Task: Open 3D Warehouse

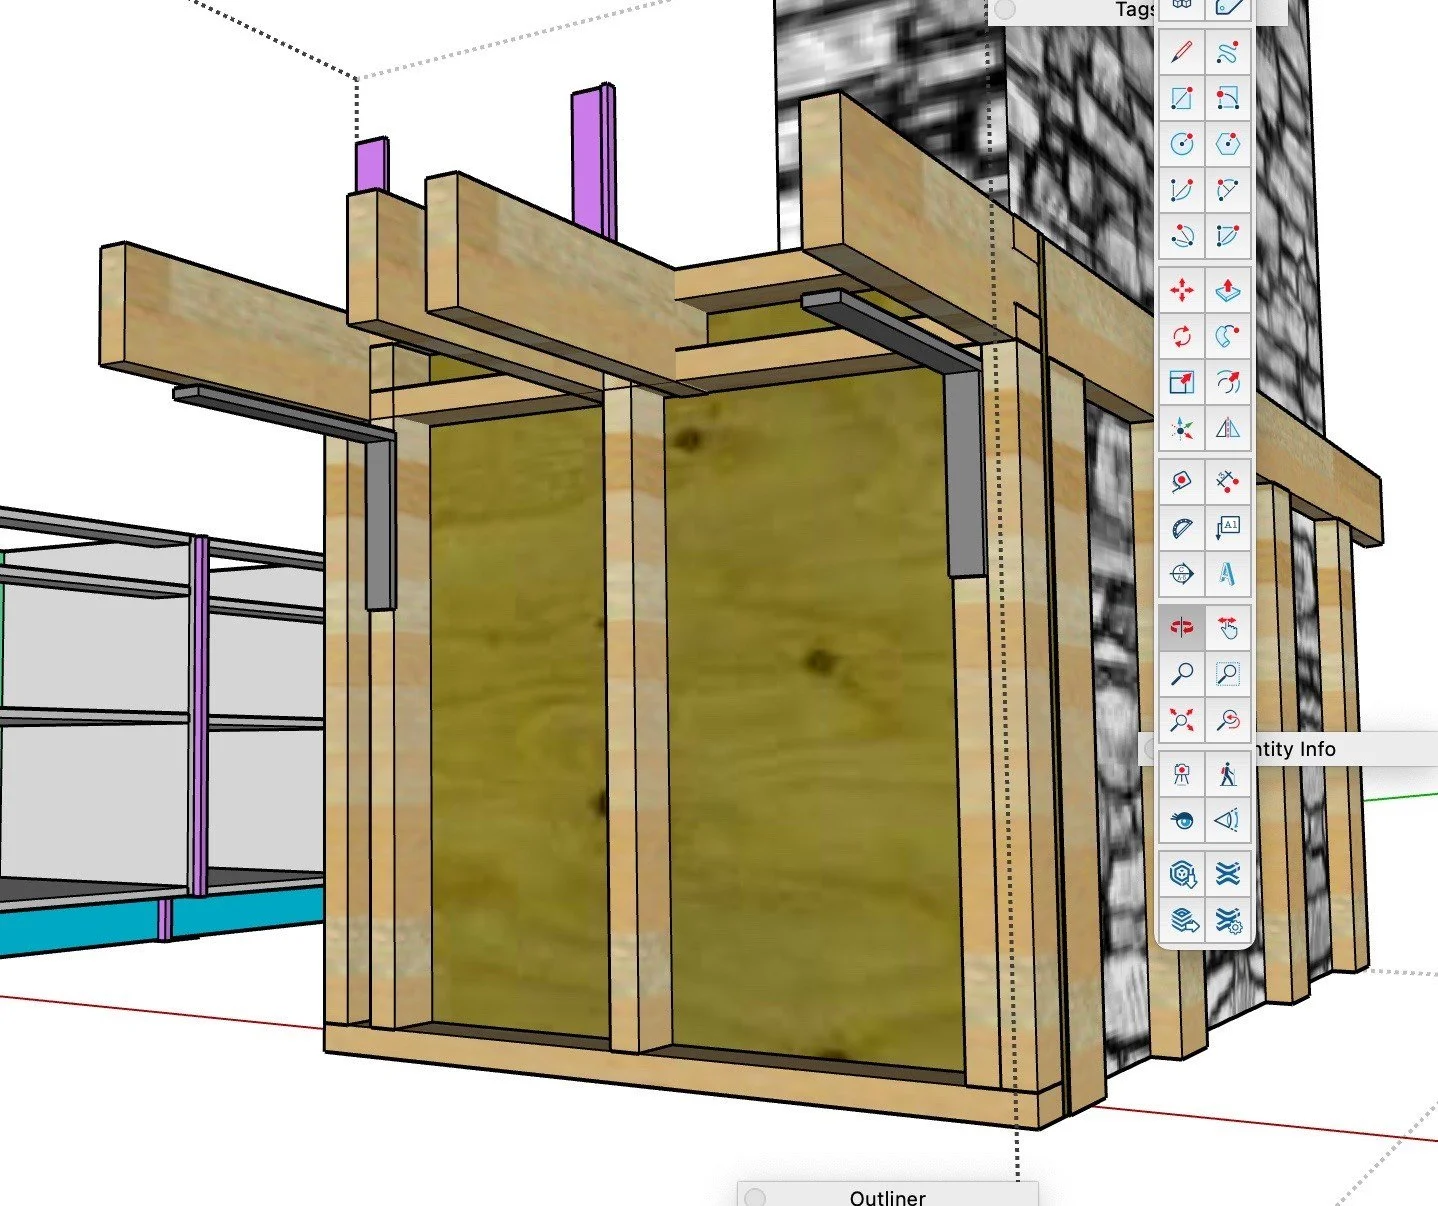Action: [x=1182, y=874]
